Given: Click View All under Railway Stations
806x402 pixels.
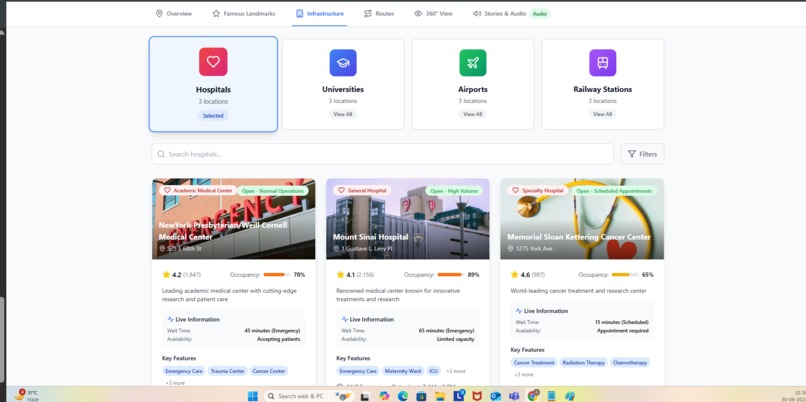Looking at the screenshot, I should tap(602, 114).
